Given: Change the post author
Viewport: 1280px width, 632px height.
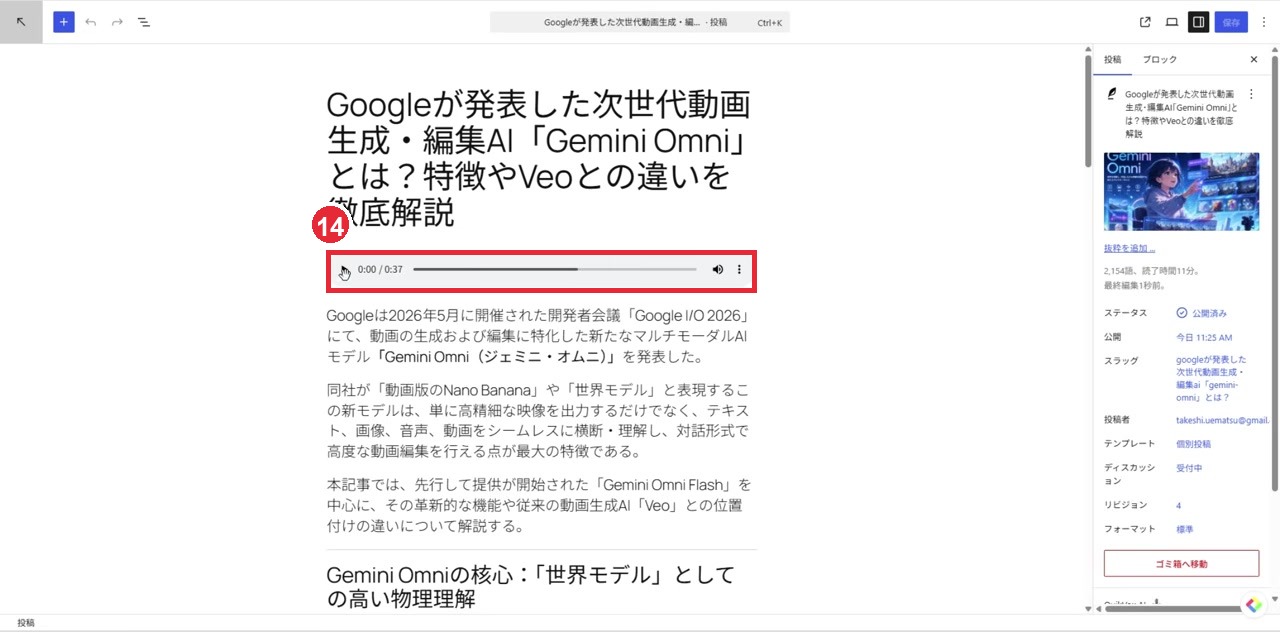Looking at the screenshot, I should (x=1222, y=420).
